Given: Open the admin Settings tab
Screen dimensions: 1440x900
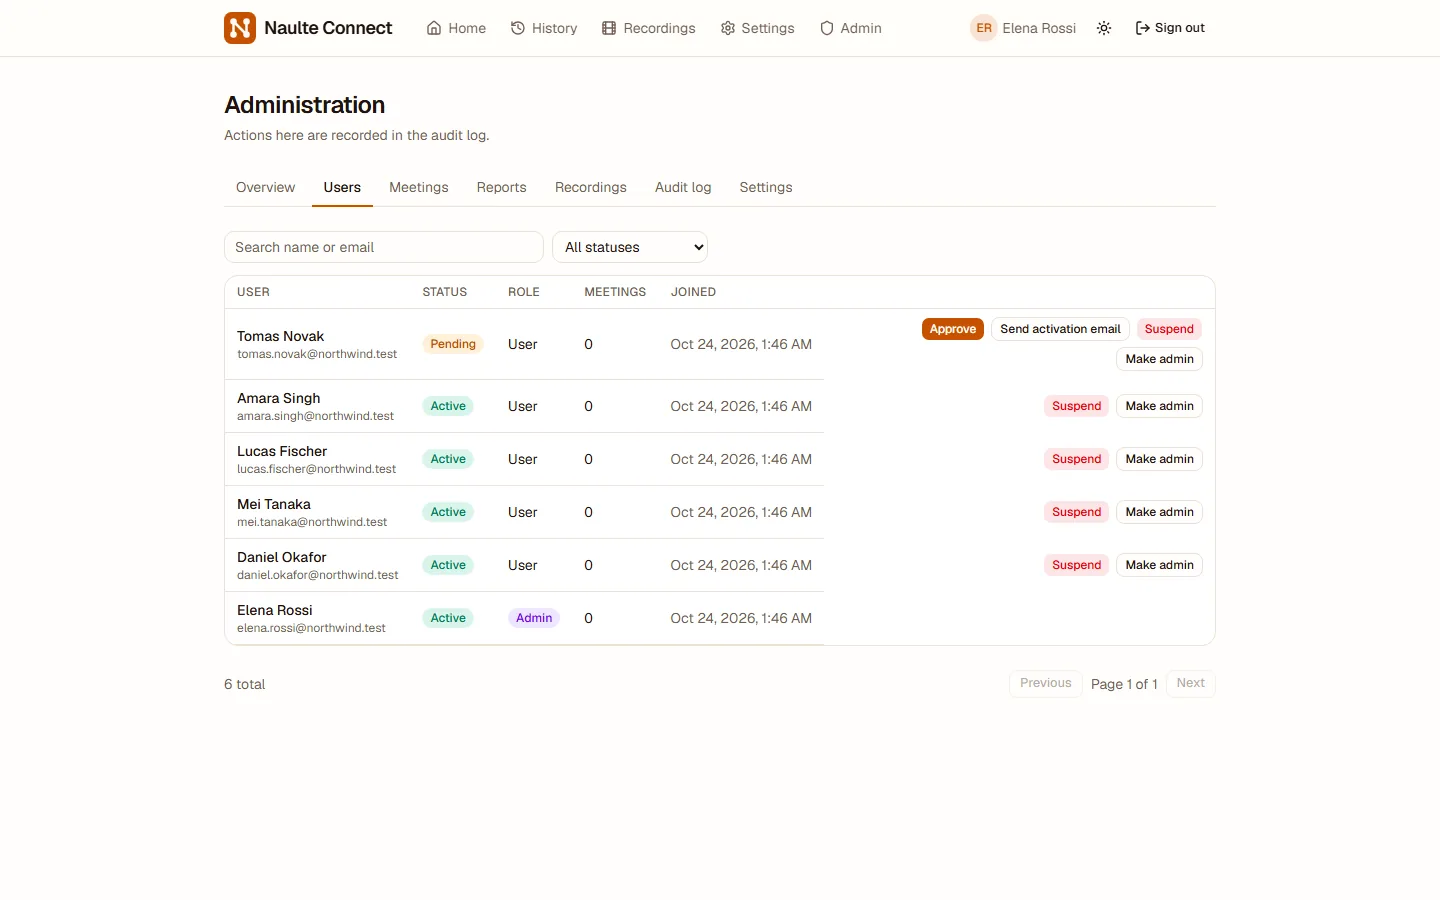Looking at the screenshot, I should (x=766, y=187).
